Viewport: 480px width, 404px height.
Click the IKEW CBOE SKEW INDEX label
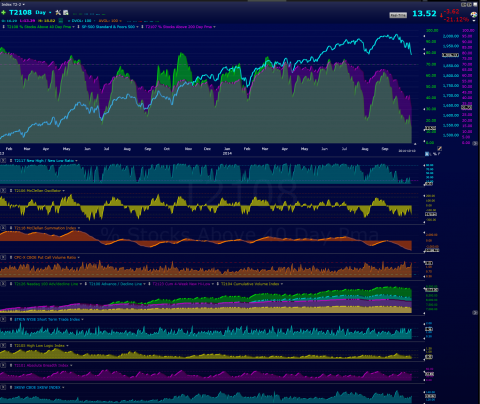[x=37, y=387]
